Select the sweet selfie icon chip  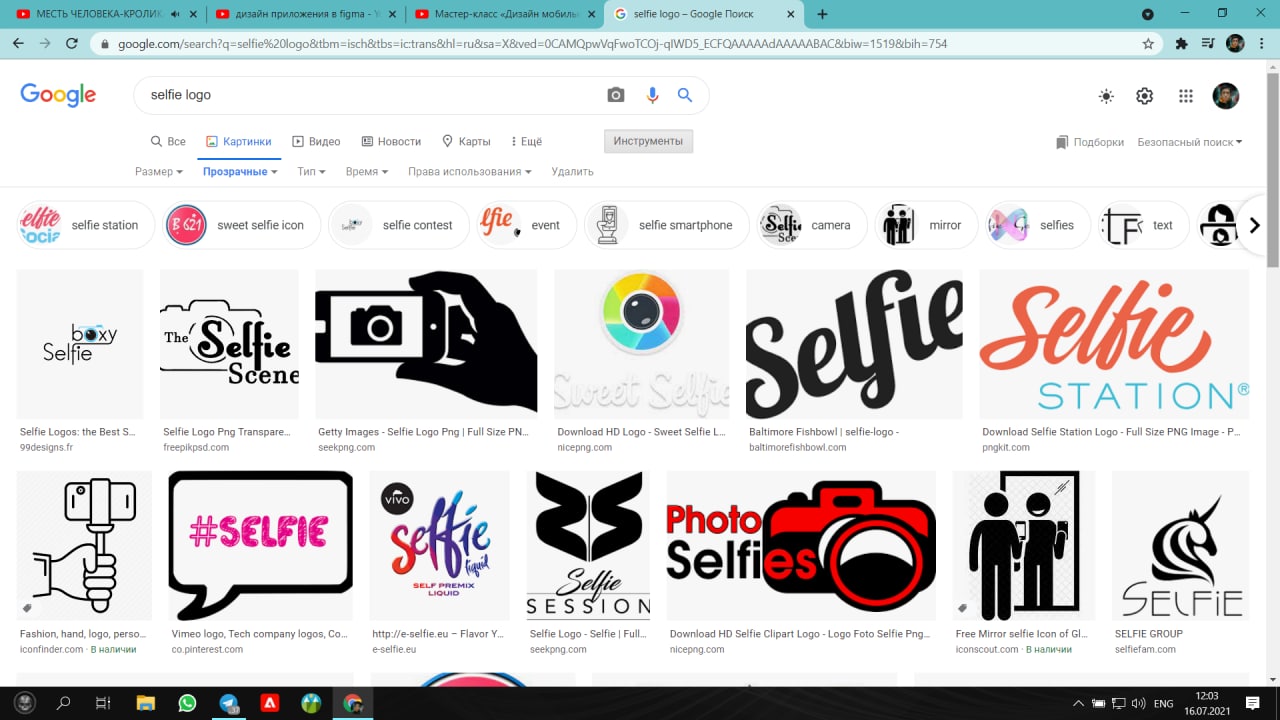[x=241, y=225]
